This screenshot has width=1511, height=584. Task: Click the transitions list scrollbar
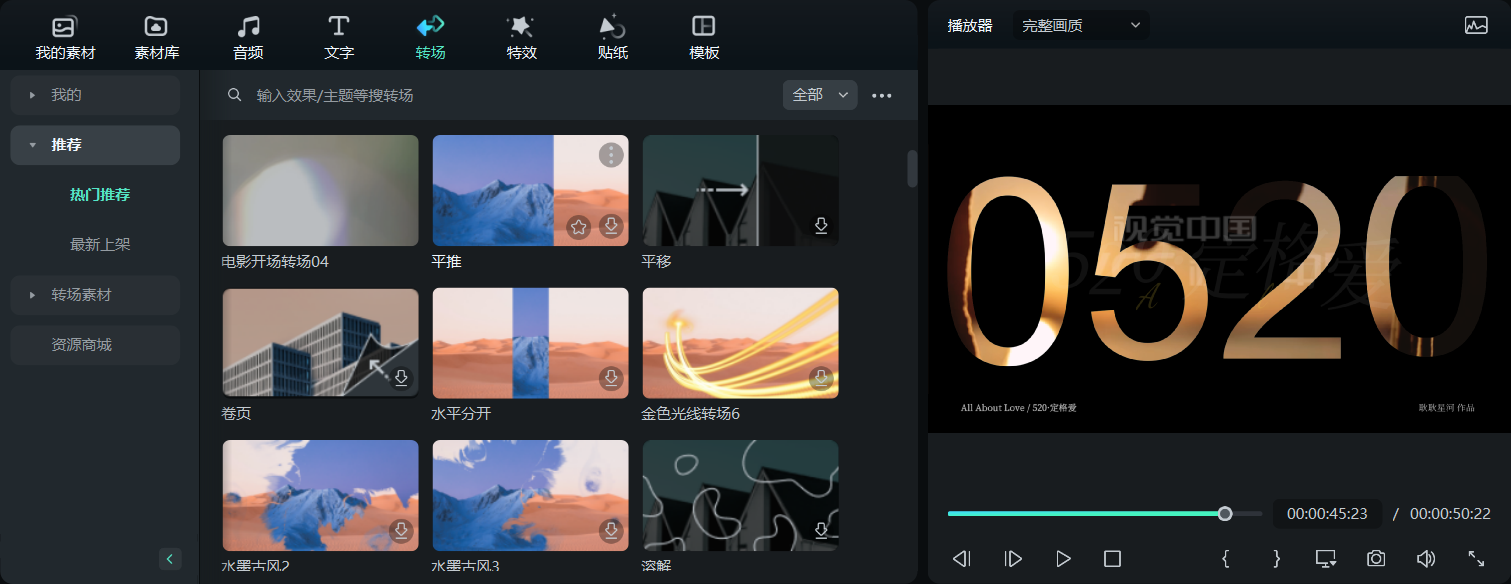912,168
